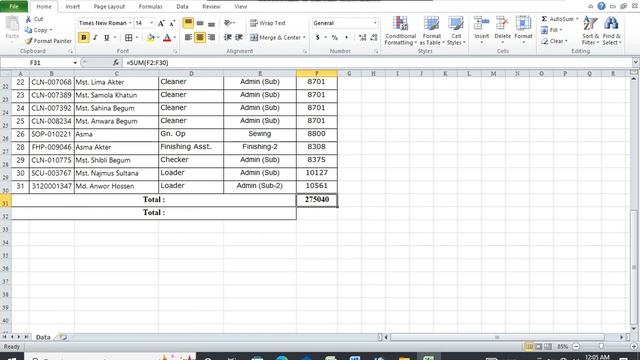Switch to the View tab

pos(240,7)
